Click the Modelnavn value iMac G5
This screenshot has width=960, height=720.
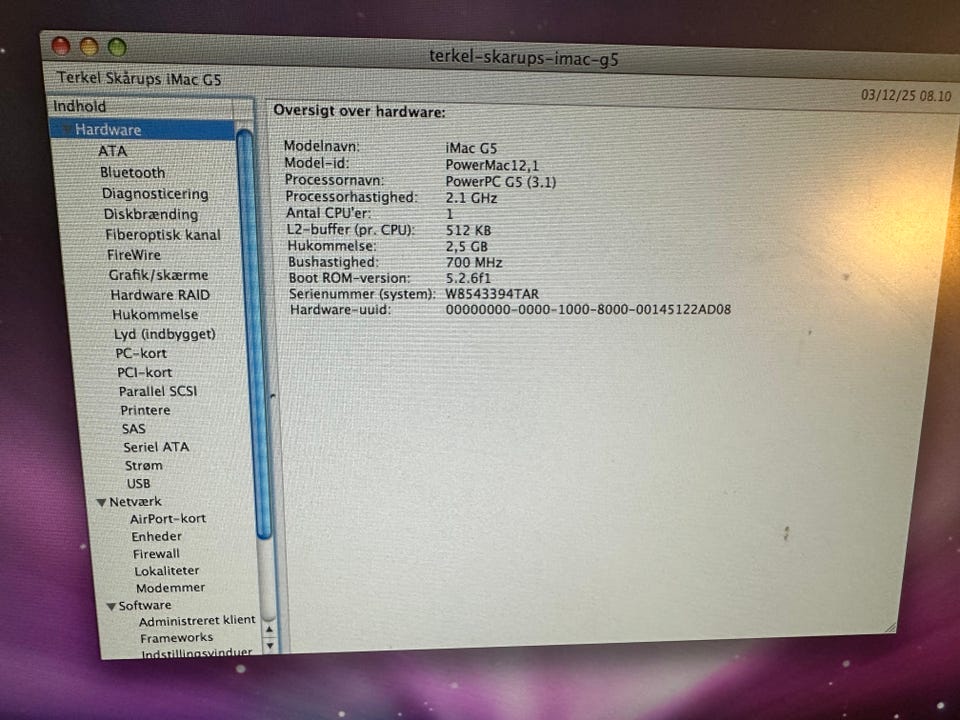471,148
